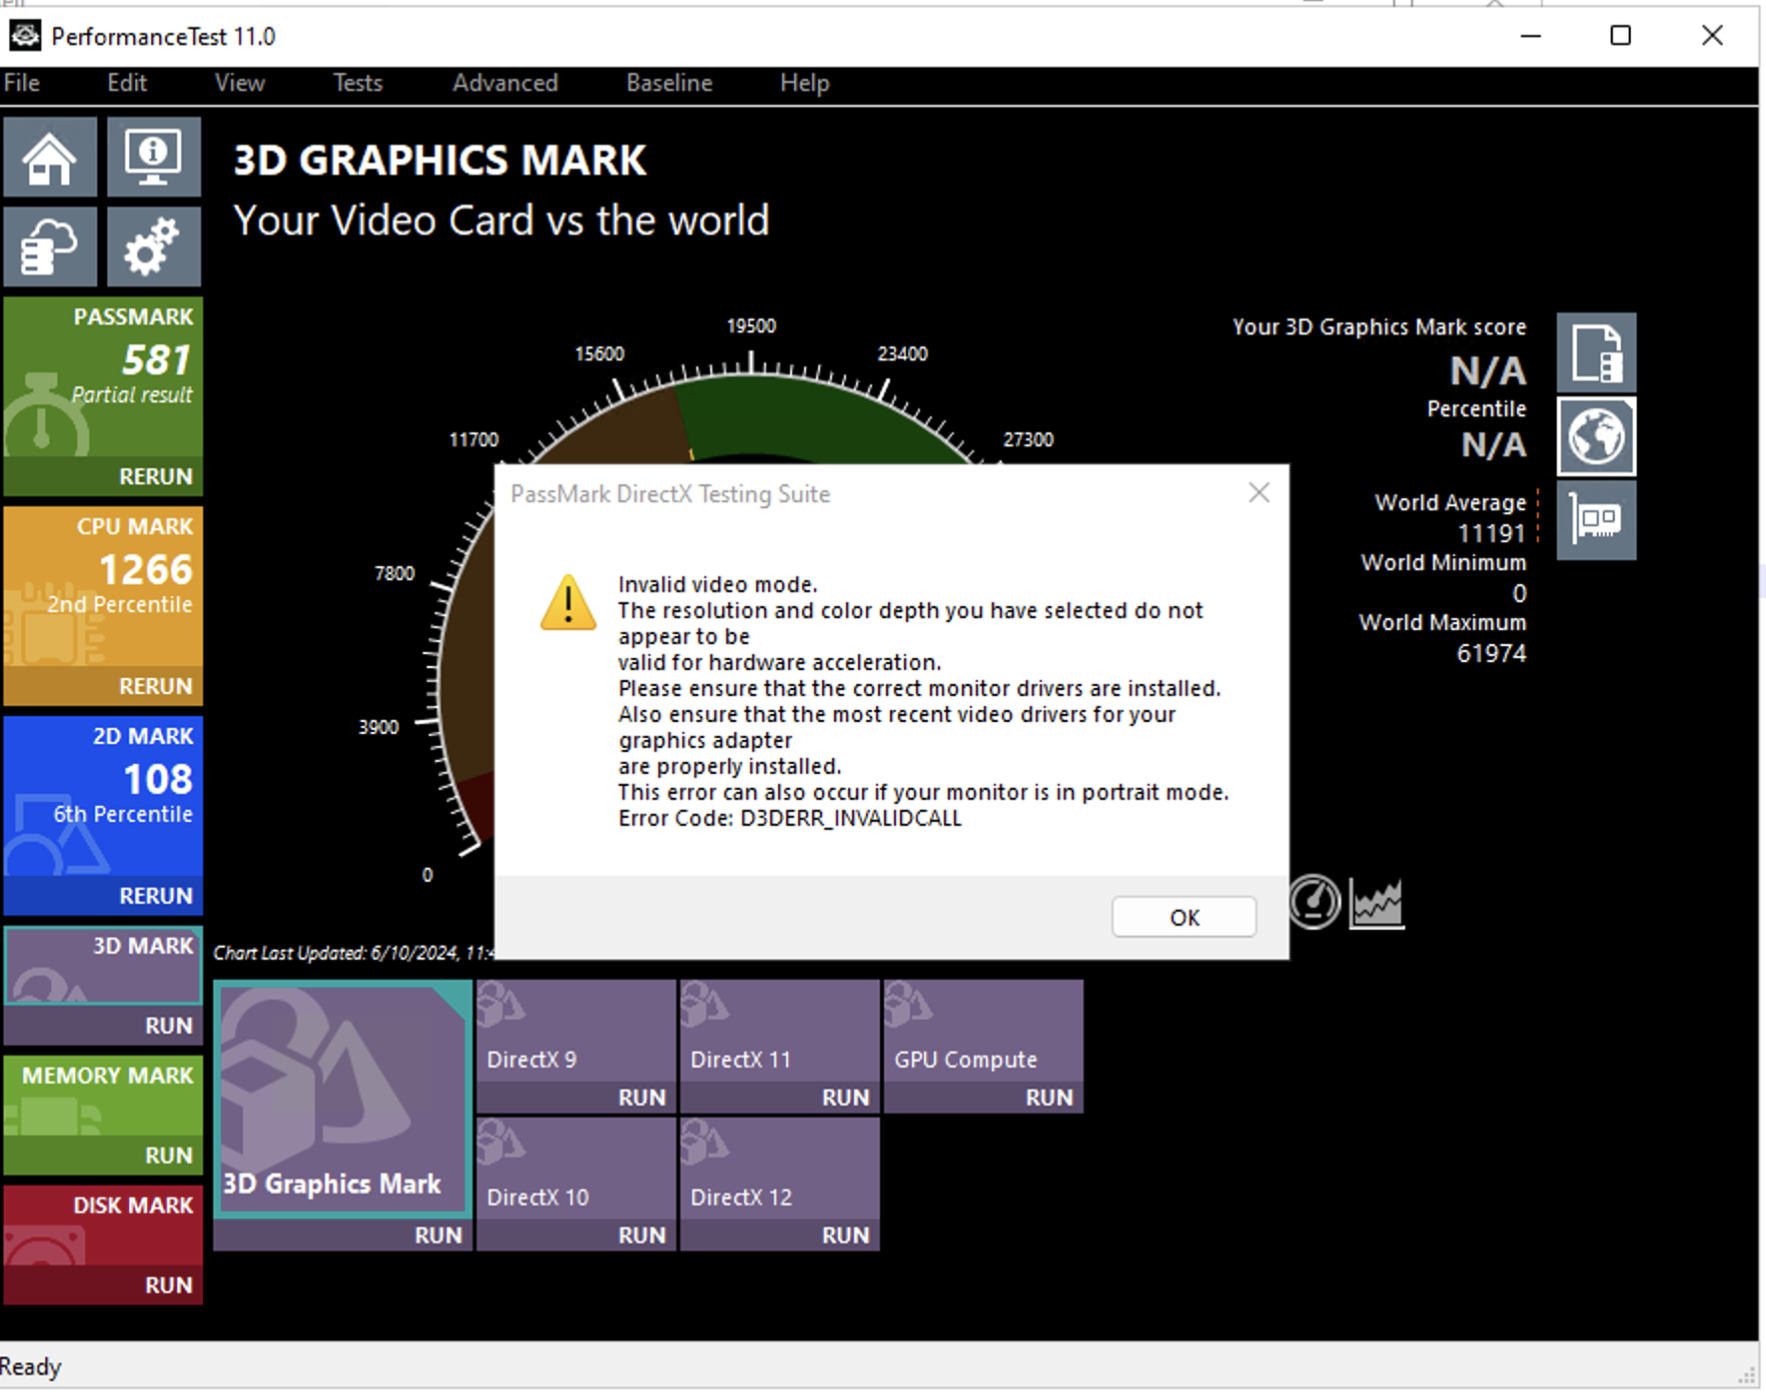
Task: Open the Baseline menu
Action: (x=669, y=83)
